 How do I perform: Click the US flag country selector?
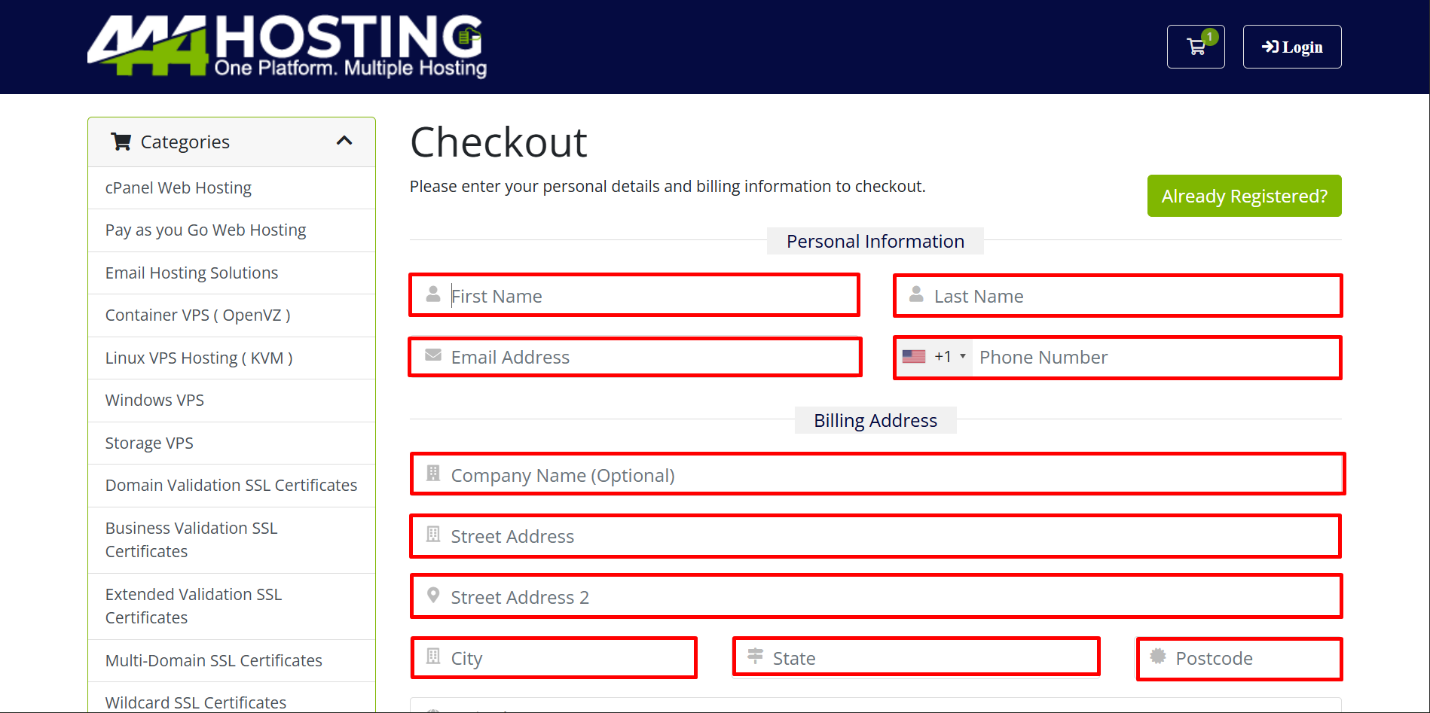[914, 357]
